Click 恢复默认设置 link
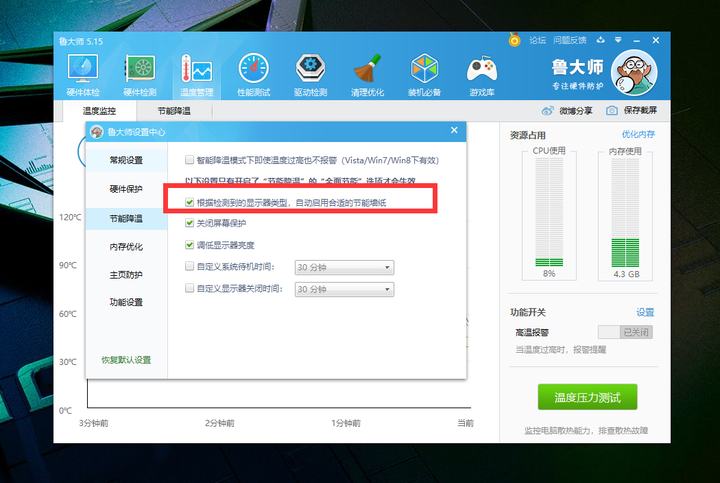The height and width of the screenshot is (483, 720). (126, 360)
